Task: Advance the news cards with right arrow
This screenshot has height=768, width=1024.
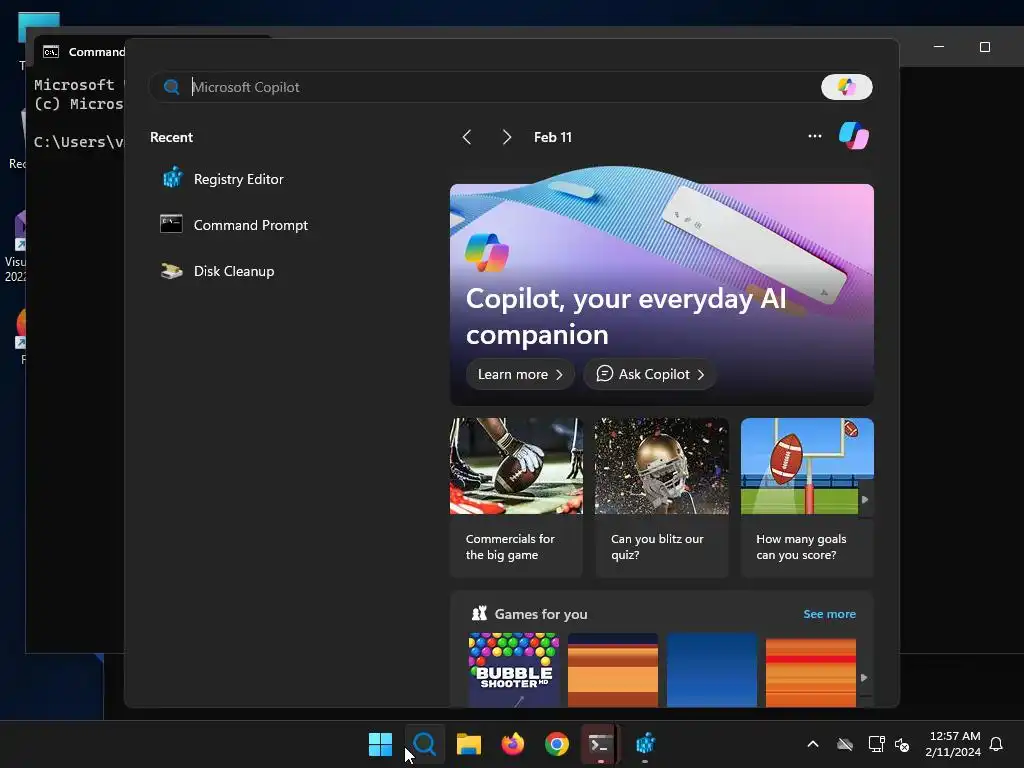Action: [865, 500]
